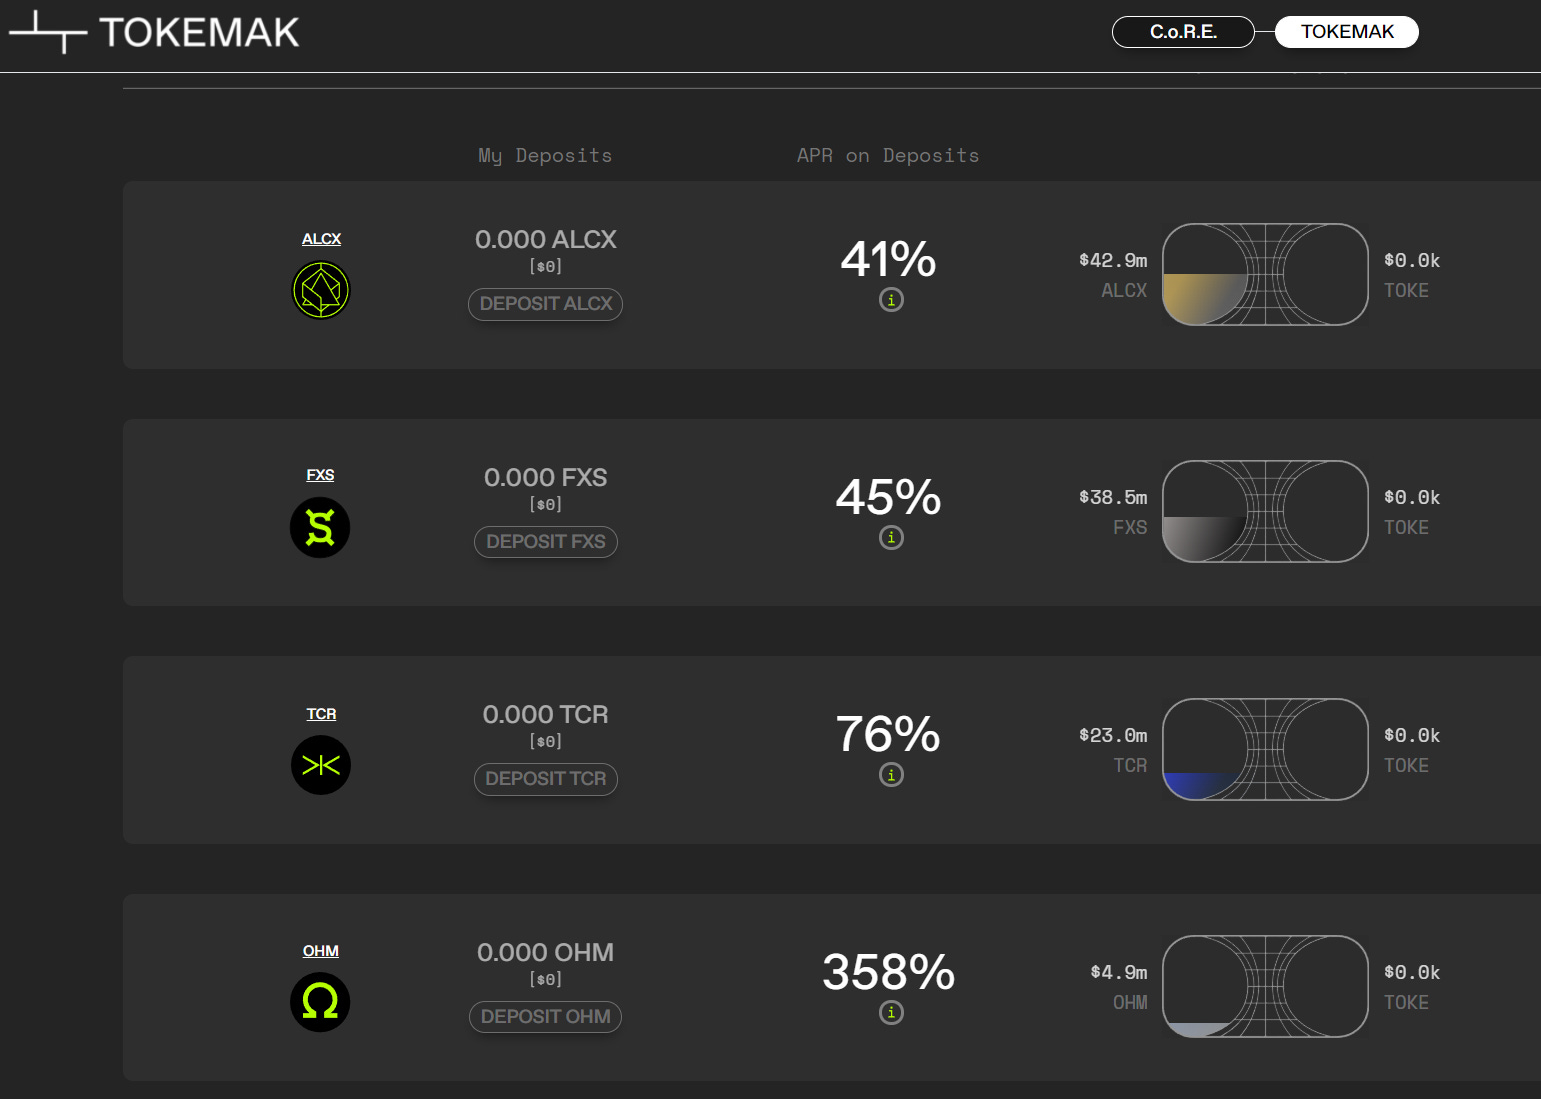Open the TCR reactor page link
The height and width of the screenshot is (1099, 1541).
[321, 713]
